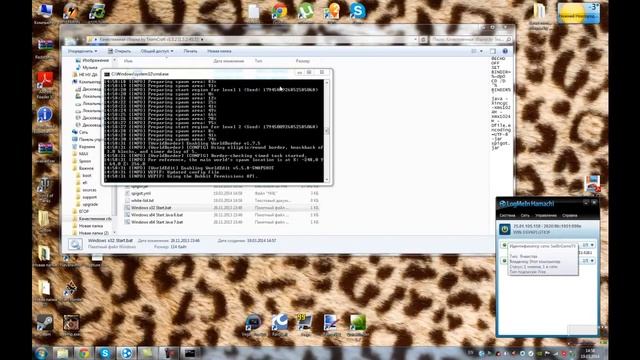Image resolution: width=640 pixels, height=360 pixels.
Task: Sort files by the Дата изменения column
Action: pyautogui.click(x=229, y=61)
